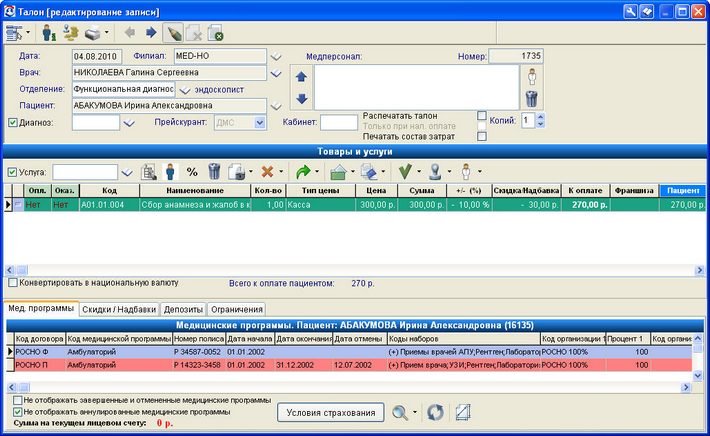Toggle the pencil edit mode icon
Viewport: 710px width, 436px height.
[173, 33]
